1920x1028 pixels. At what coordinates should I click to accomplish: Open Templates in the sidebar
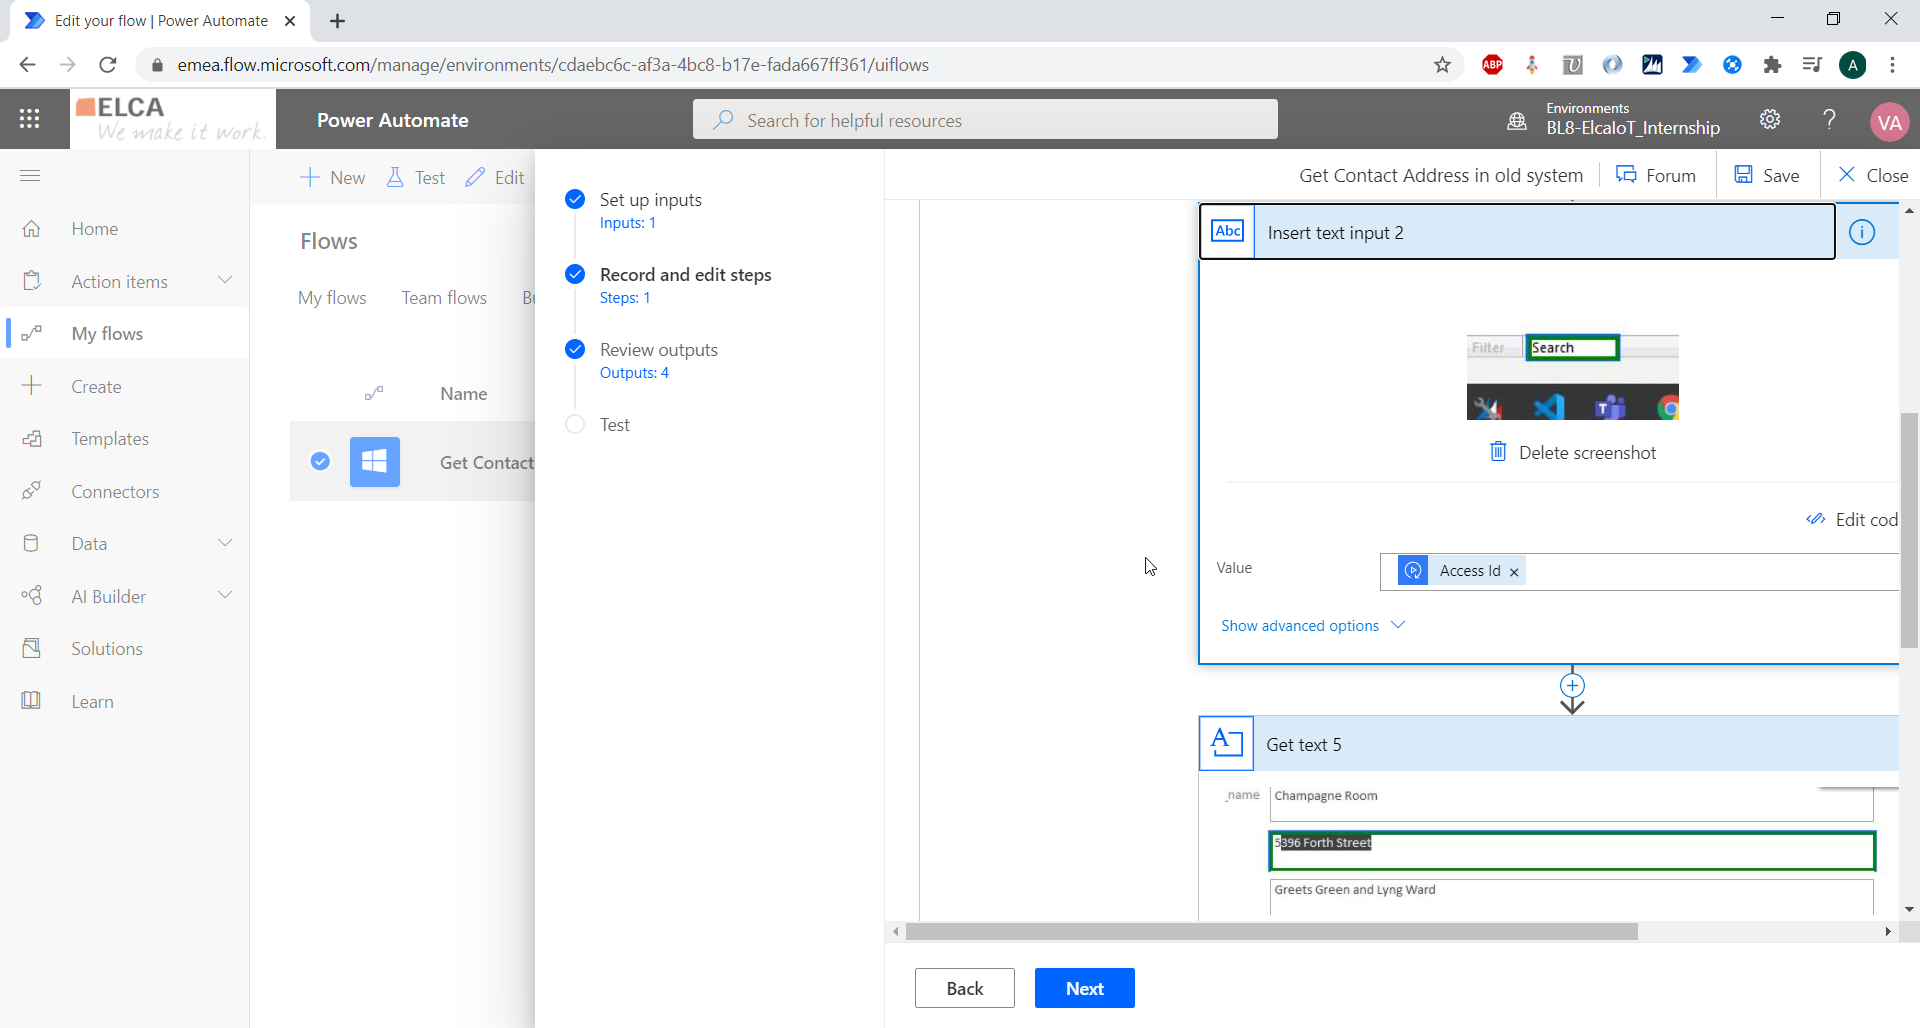tap(110, 439)
